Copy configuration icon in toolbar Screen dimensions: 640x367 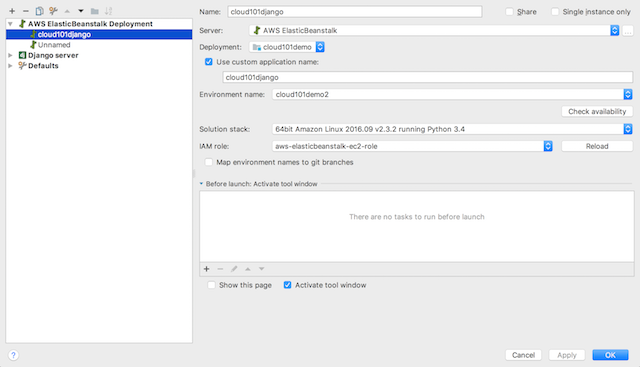coord(39,11)
